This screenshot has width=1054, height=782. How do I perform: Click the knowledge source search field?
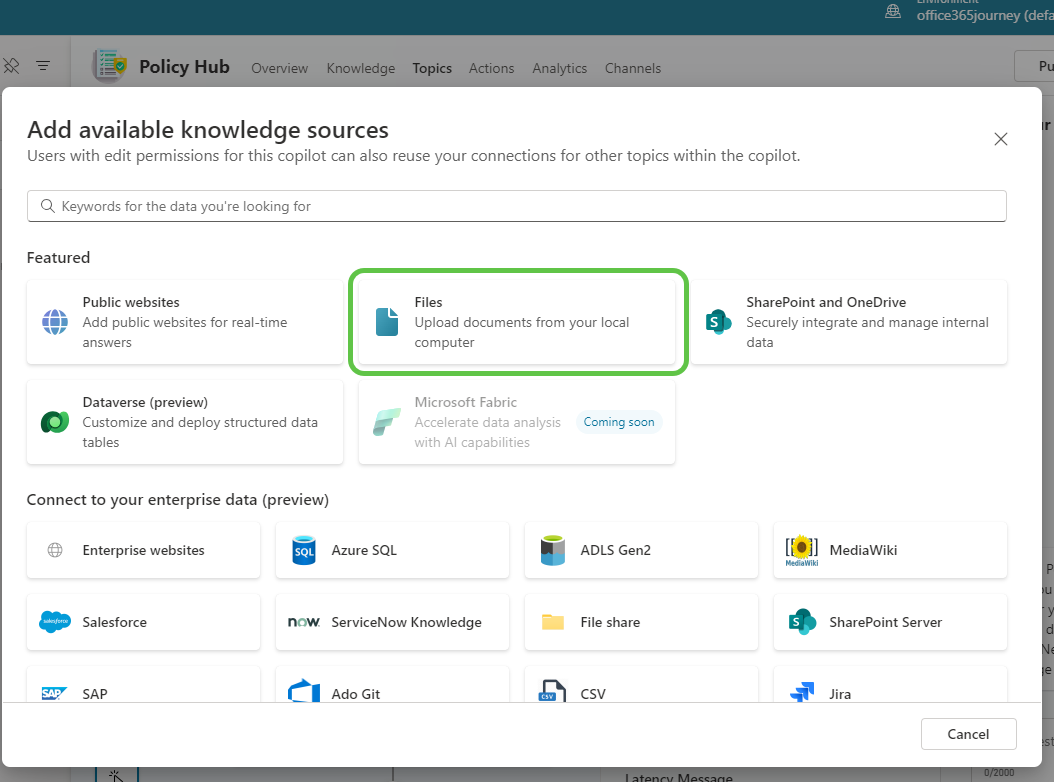[517, 205]
